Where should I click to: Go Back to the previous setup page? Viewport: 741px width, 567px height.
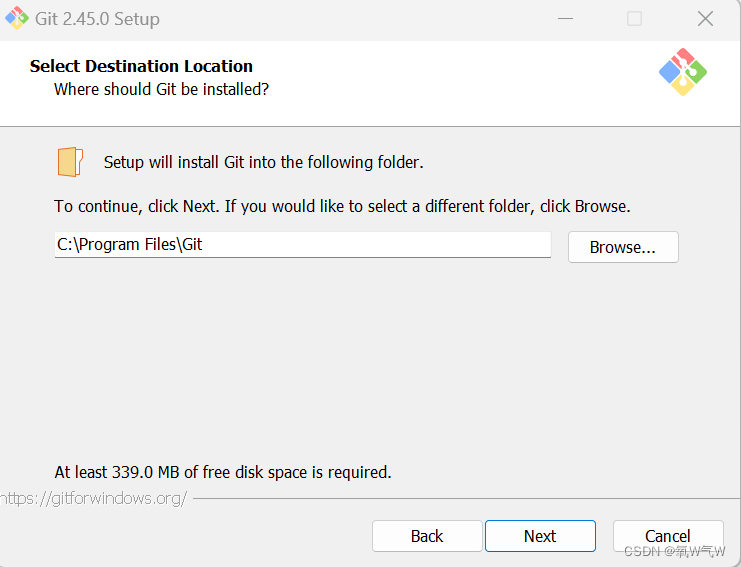pos(427,536)
